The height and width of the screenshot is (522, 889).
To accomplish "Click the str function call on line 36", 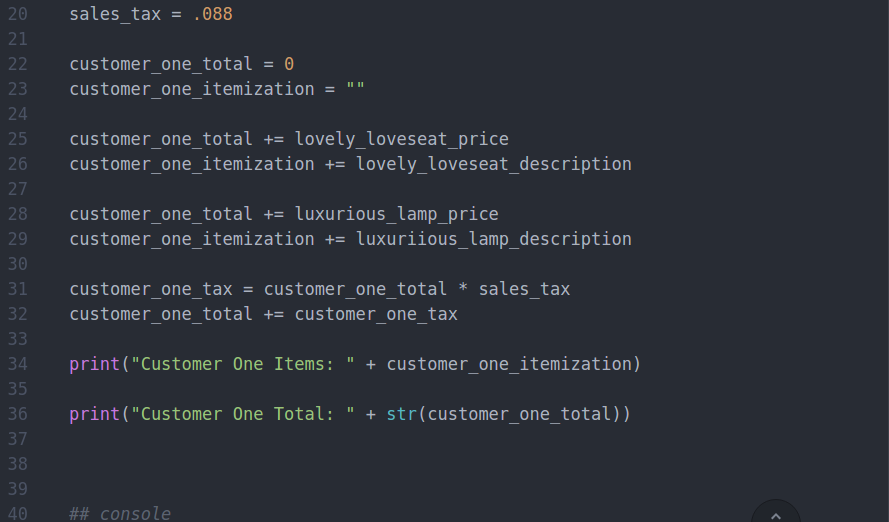I will pos(401,414).
